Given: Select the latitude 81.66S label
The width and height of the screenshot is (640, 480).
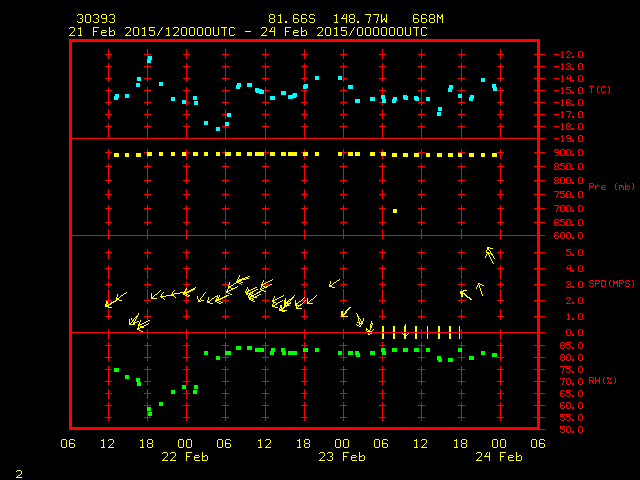Looking at the screenshot, I should tap(292, 19).
